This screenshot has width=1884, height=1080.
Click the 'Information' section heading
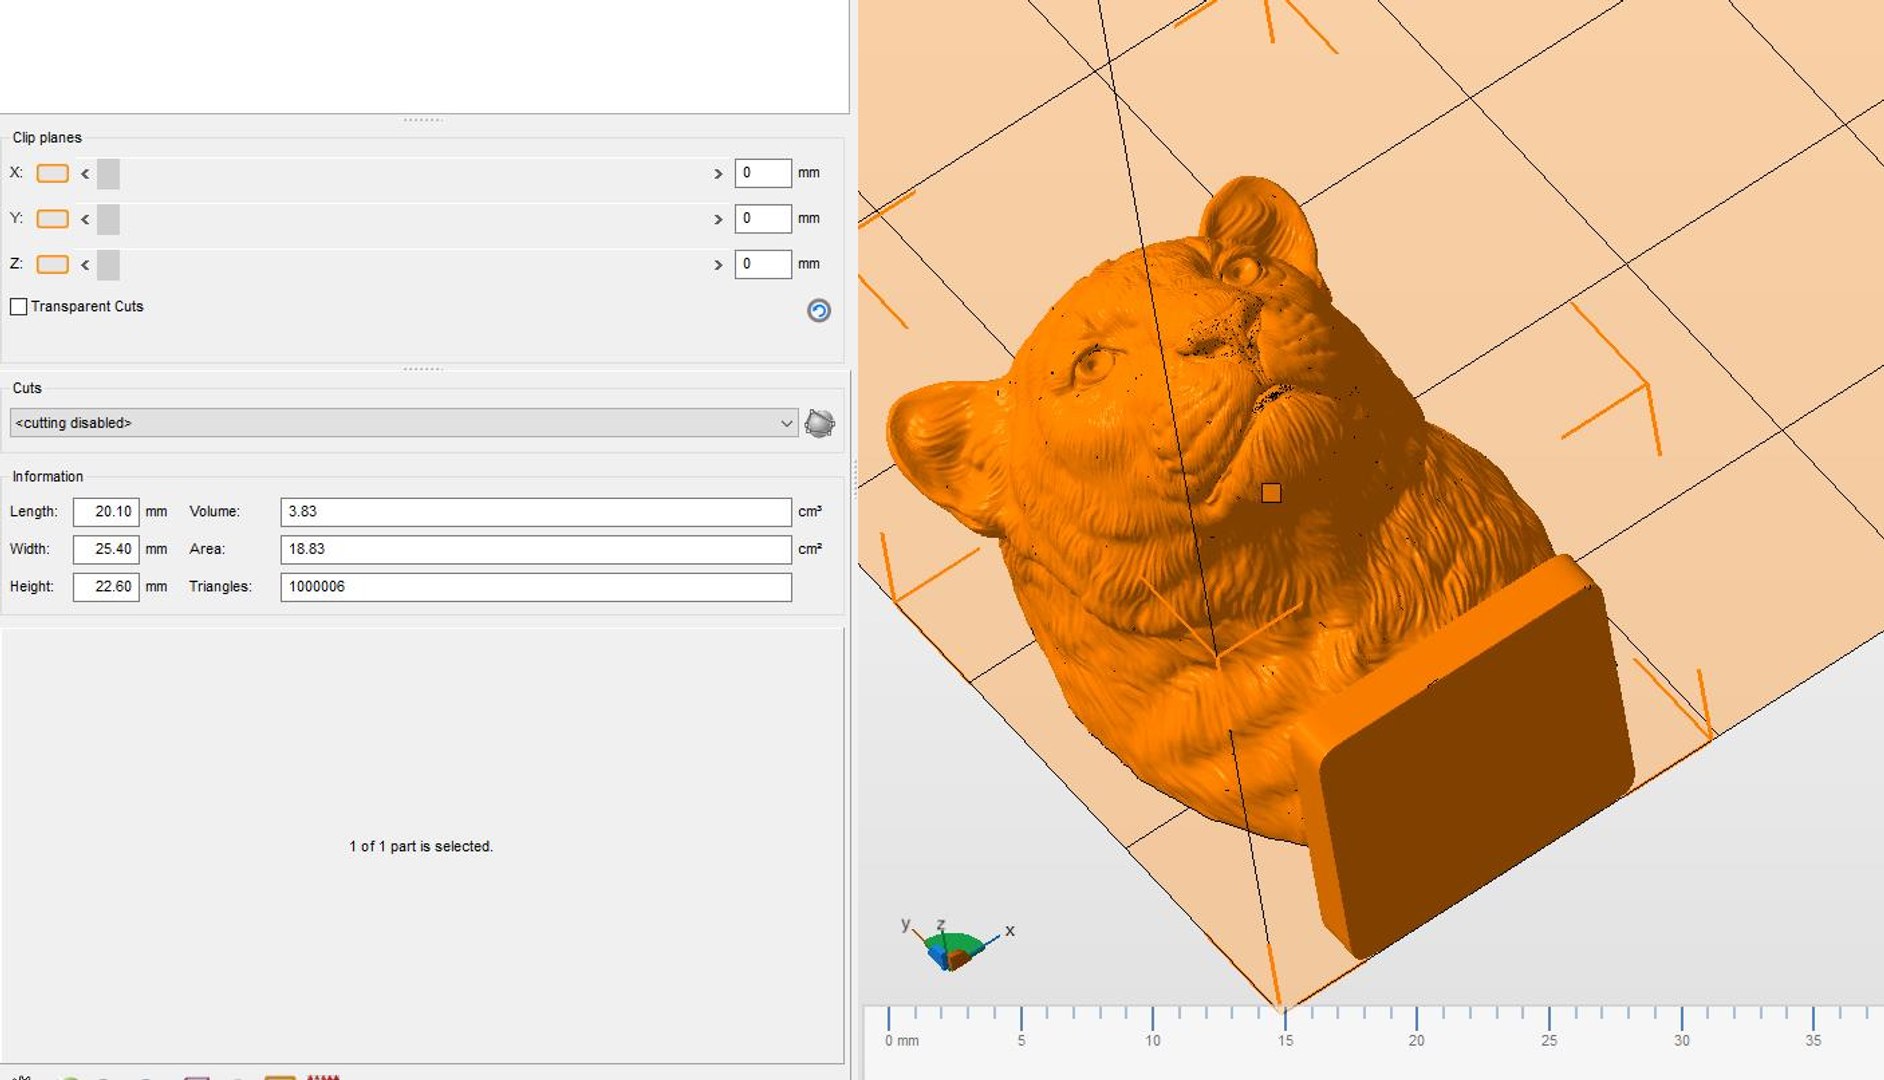(x=47, y=476)
